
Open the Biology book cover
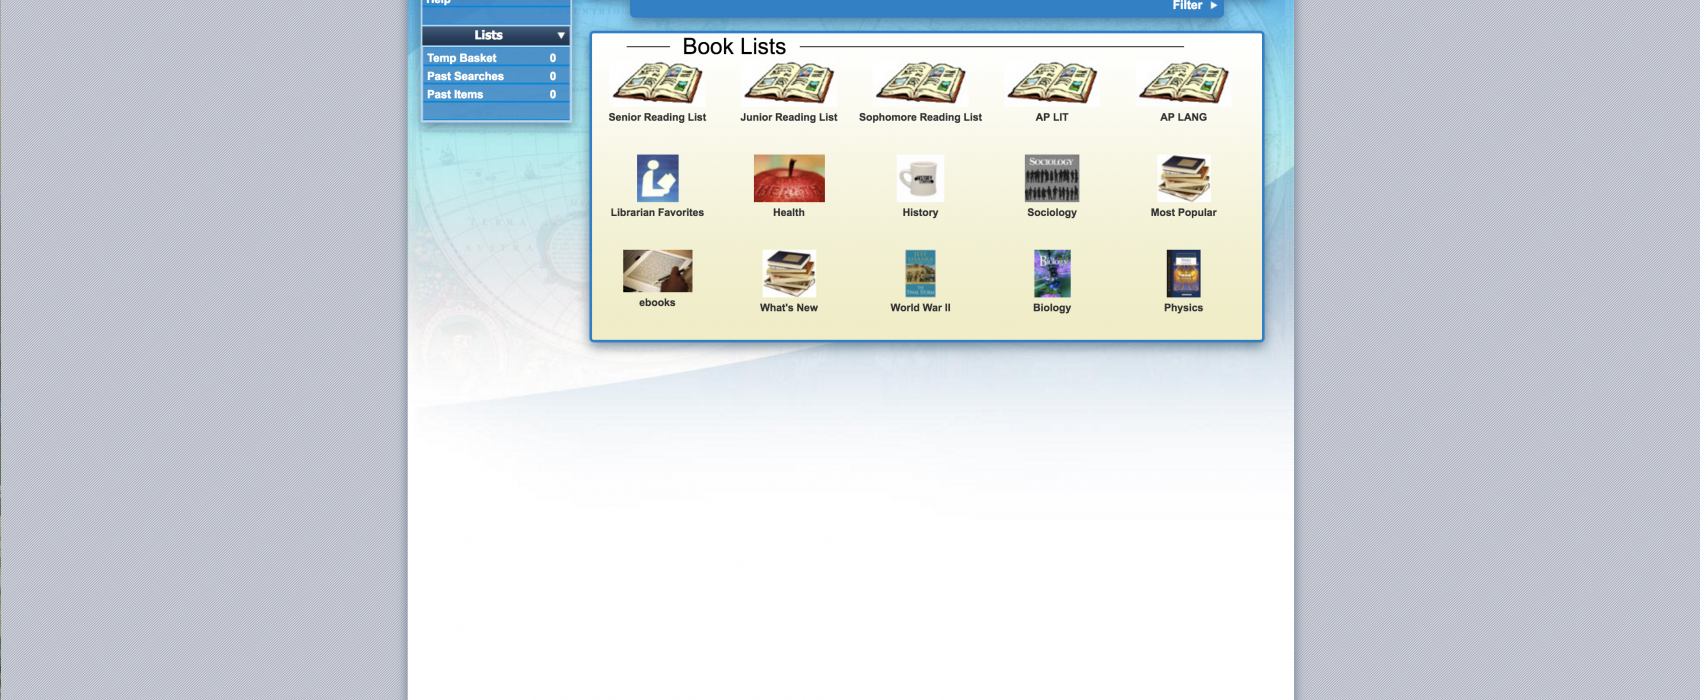(x=1052, y=273)
